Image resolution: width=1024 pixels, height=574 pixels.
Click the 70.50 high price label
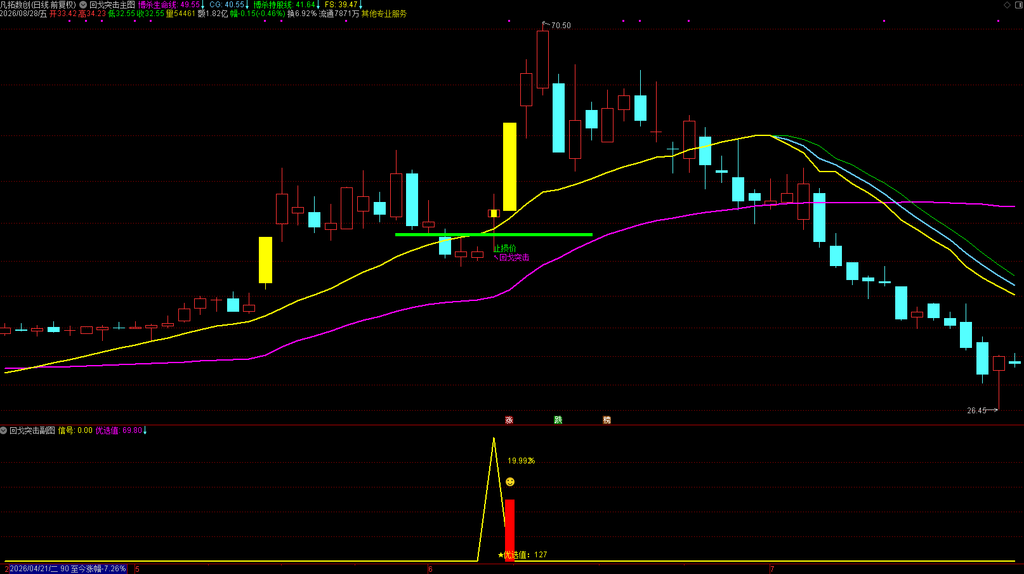(557, 25)
